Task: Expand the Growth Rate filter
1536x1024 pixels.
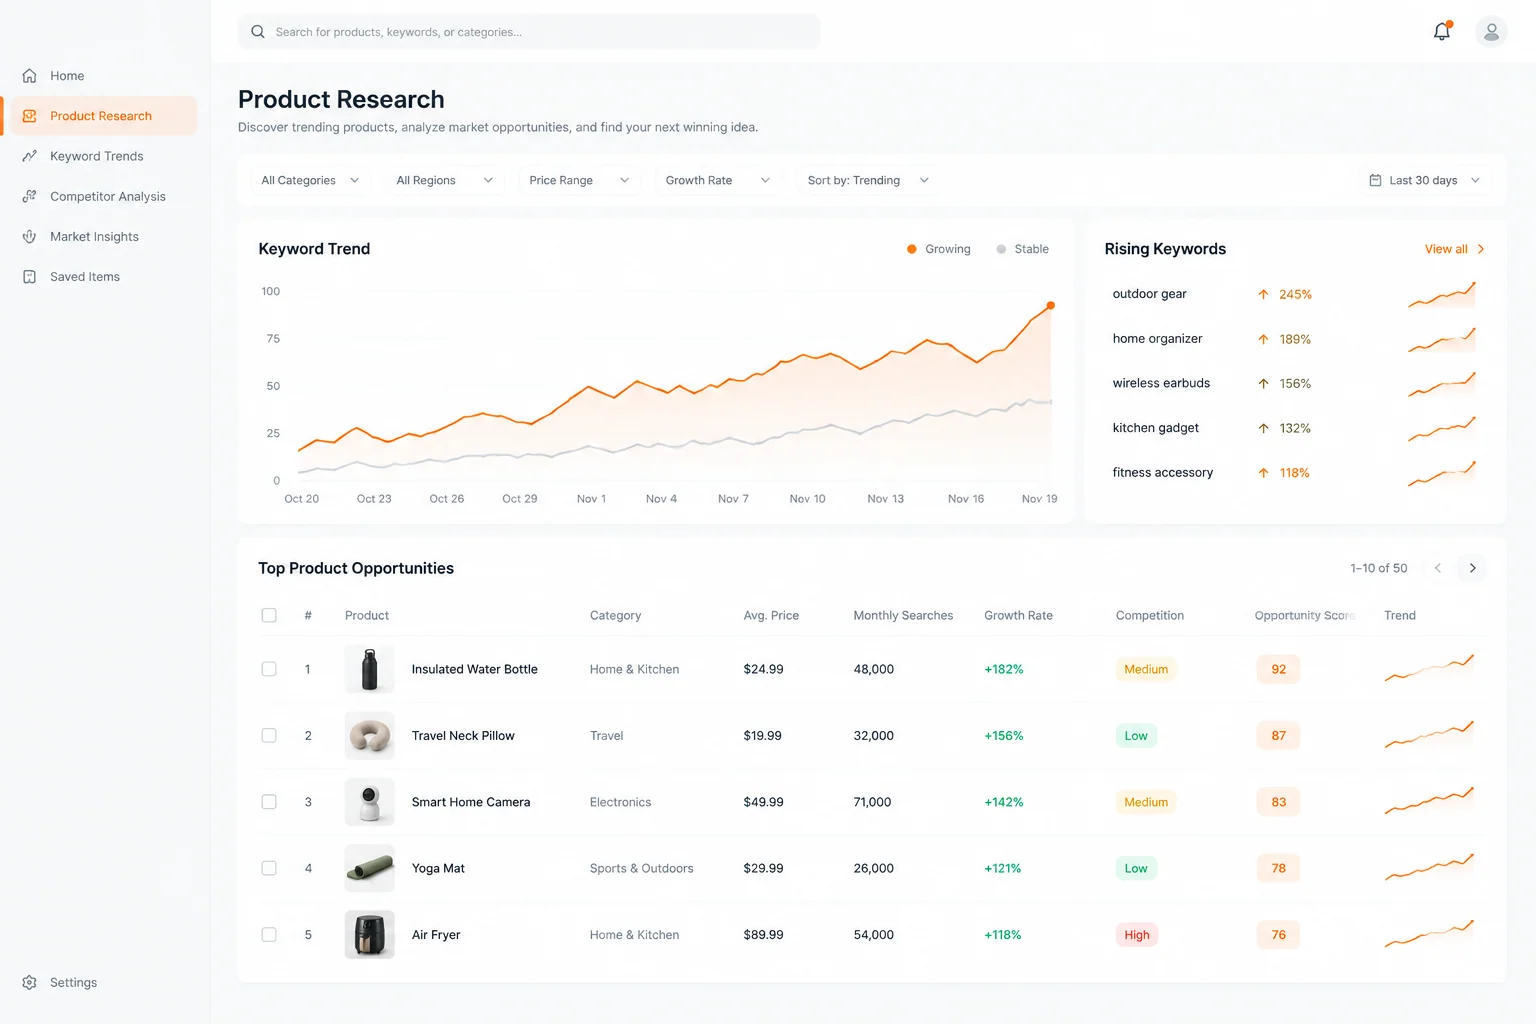Action: tap(718, 180)
